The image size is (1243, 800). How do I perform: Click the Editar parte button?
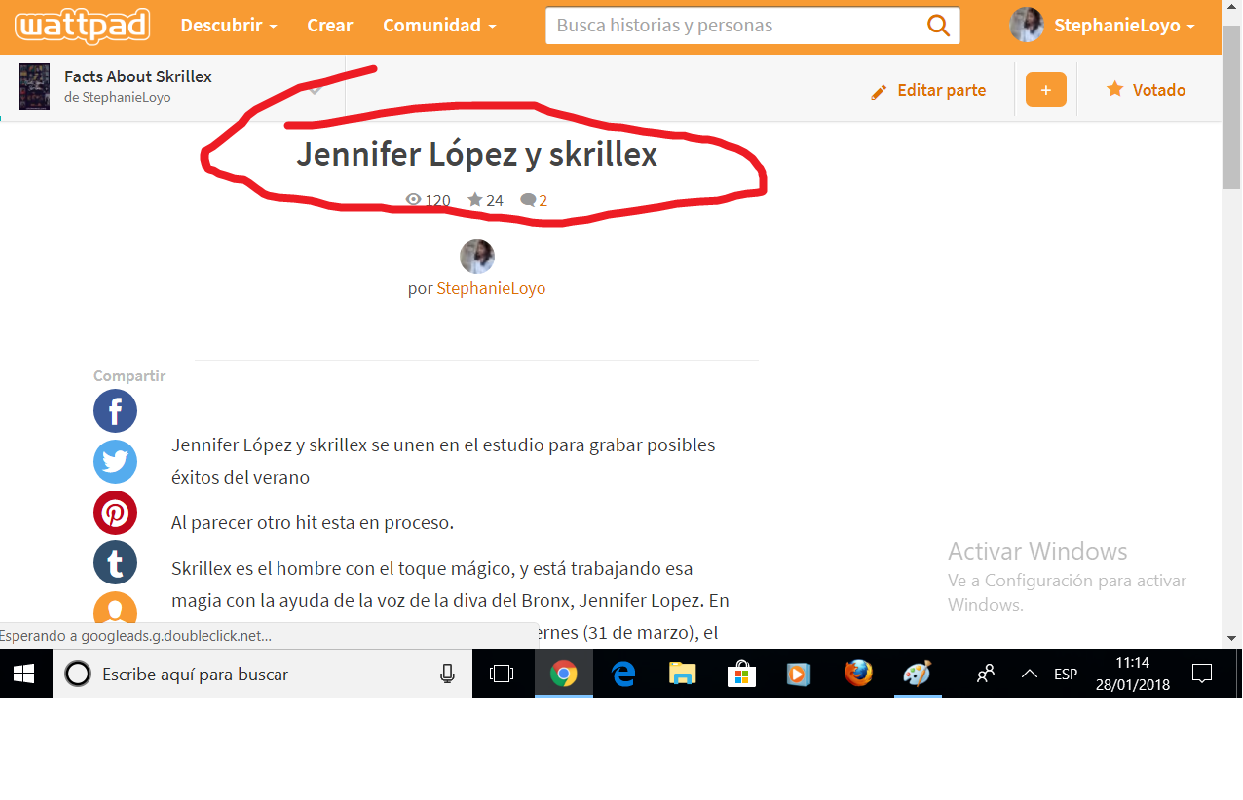(x=928, y=91)
